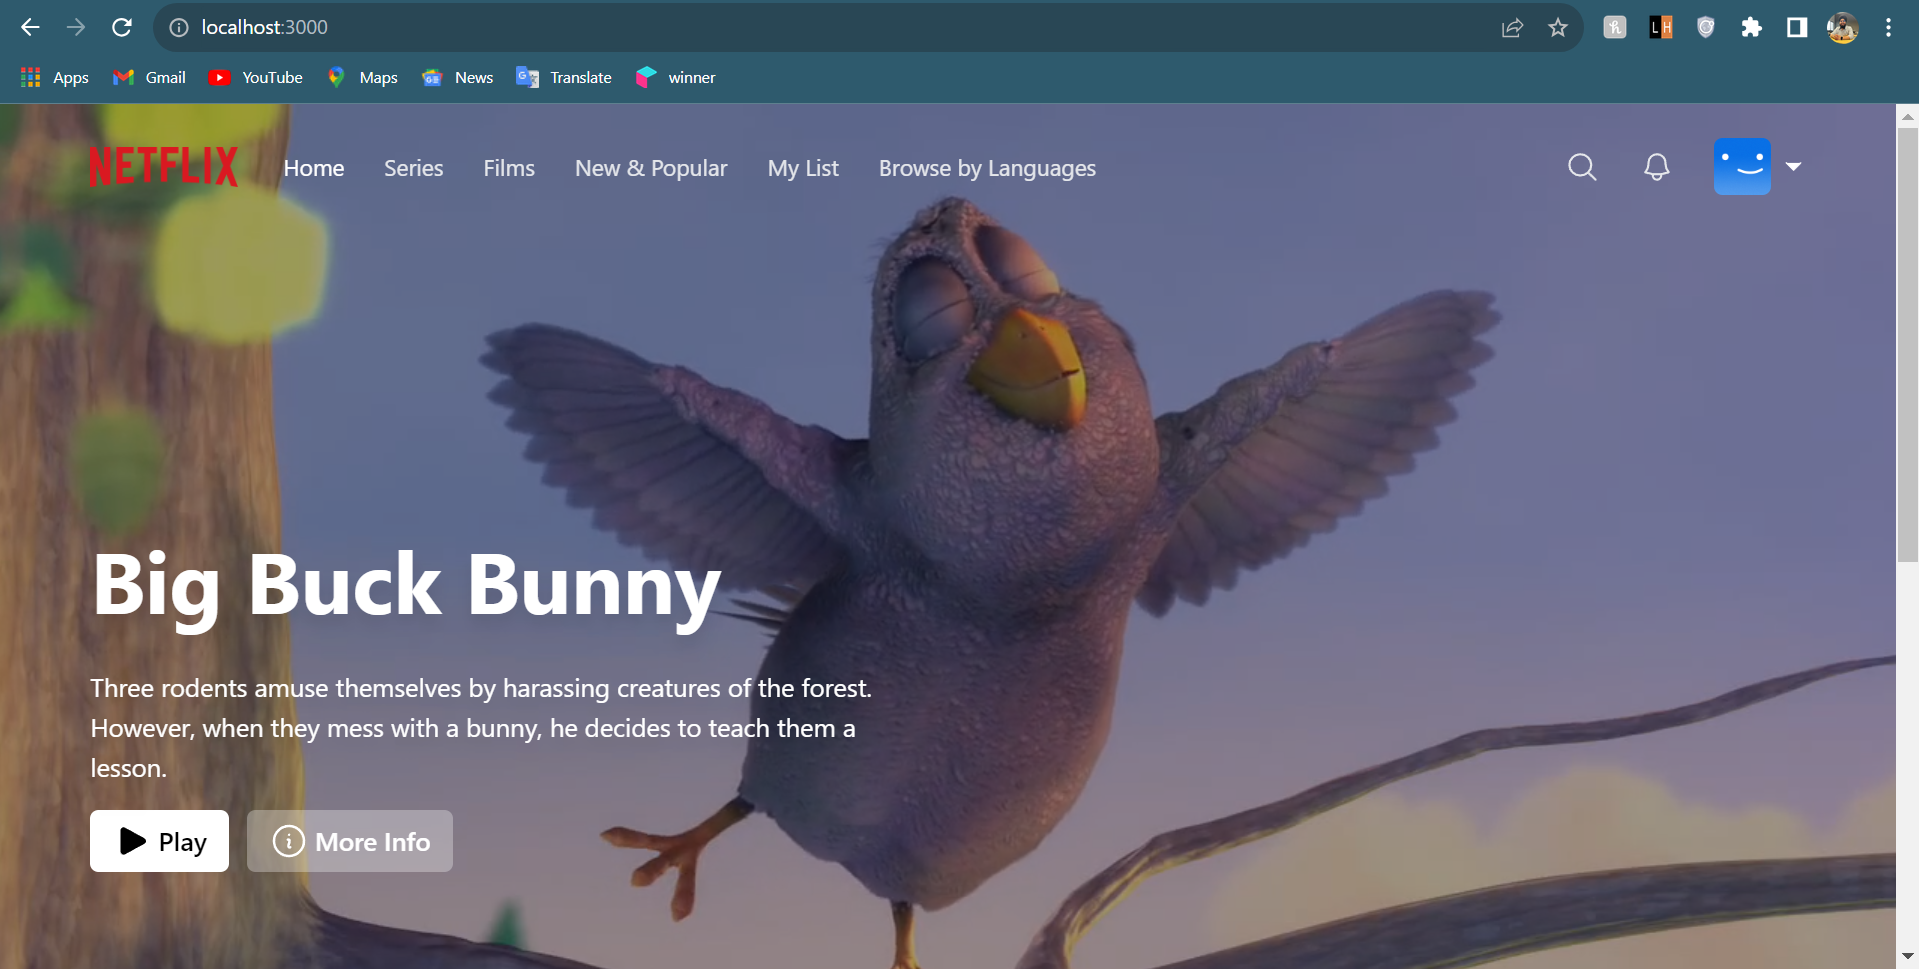This screenshot has width=1919, height=969.
Task: Select Films in the navigation
Action: [x=509, y=168]
